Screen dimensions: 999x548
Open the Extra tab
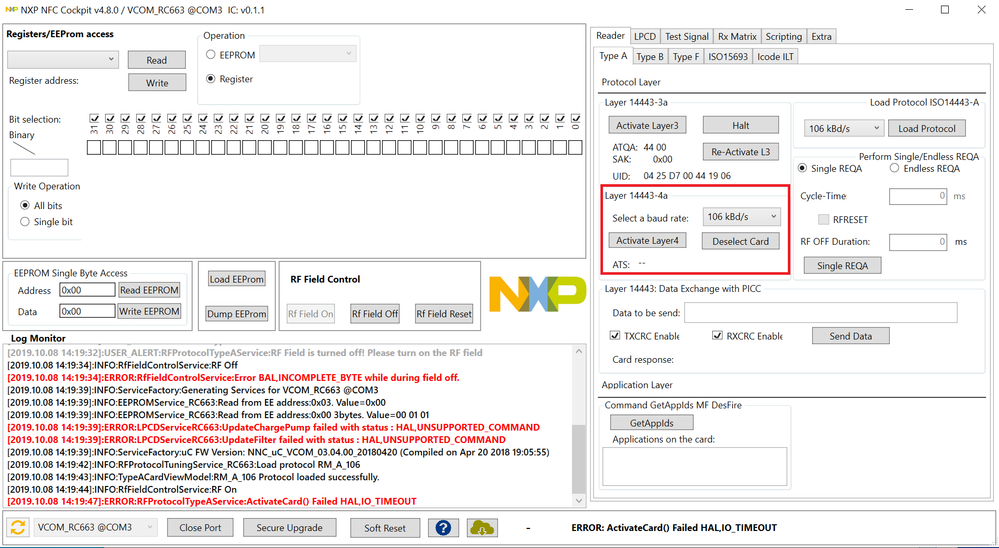point(821,36)
